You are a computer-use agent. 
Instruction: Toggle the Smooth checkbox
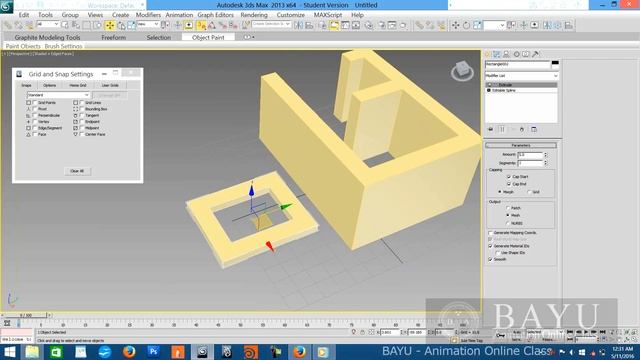click(490, 259)
